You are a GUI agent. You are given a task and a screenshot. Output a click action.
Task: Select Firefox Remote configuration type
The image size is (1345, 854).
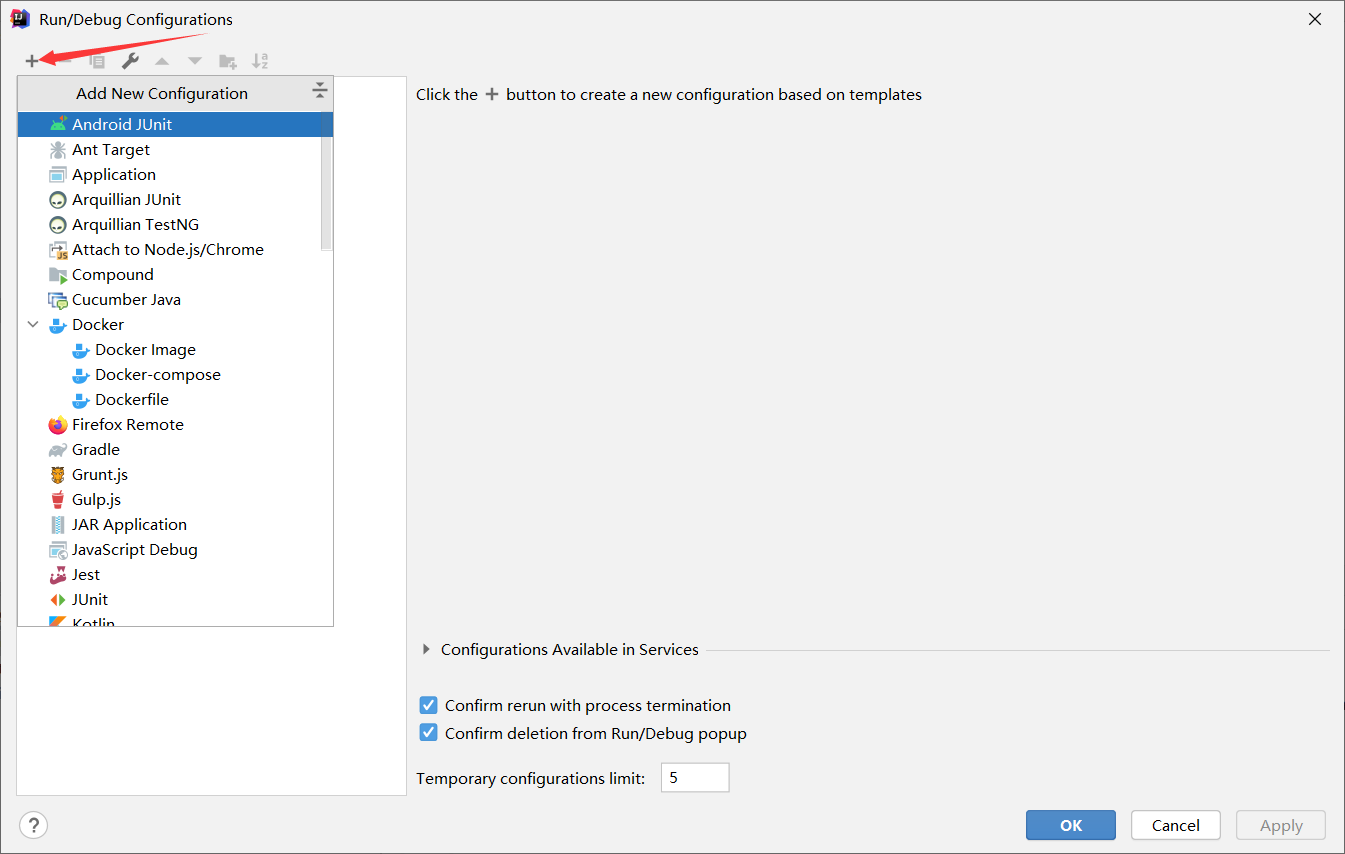tap(175, 424)
